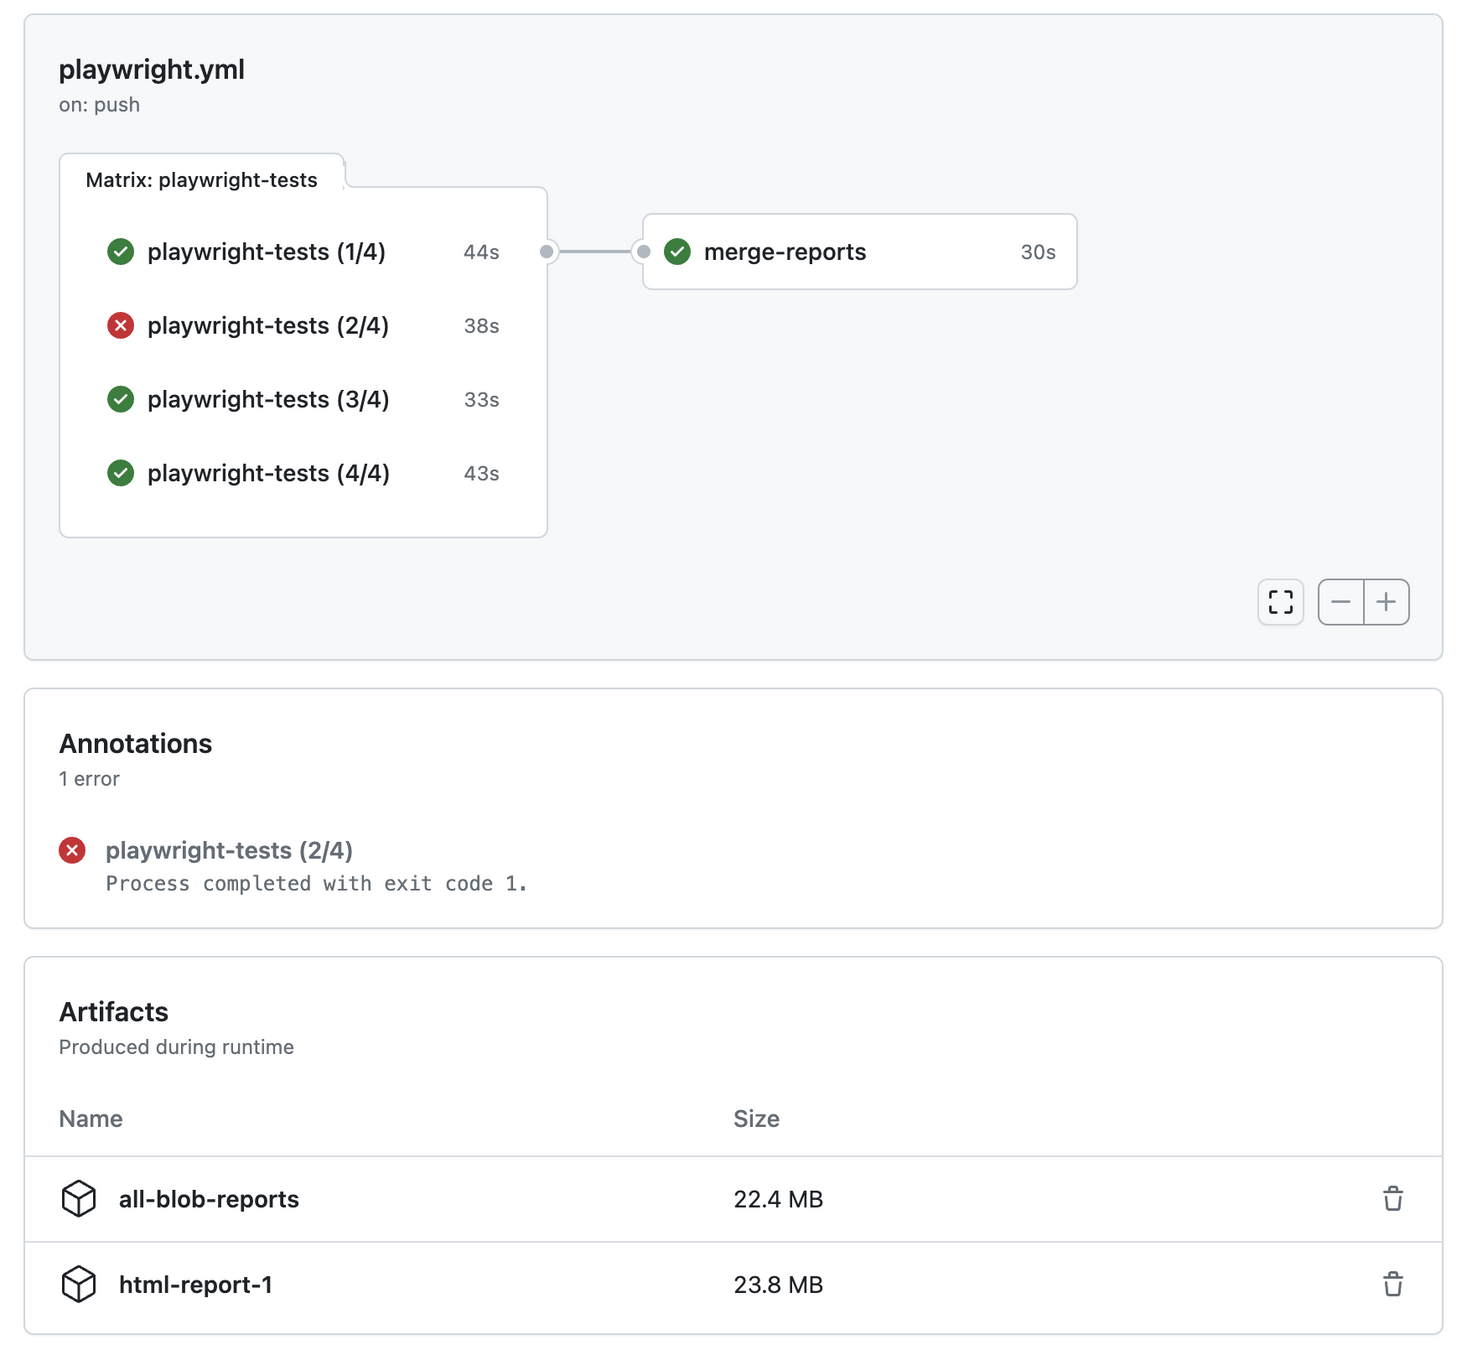
Task: Delete the all-blob-reports artifact
Action: coord(1393,1198)
